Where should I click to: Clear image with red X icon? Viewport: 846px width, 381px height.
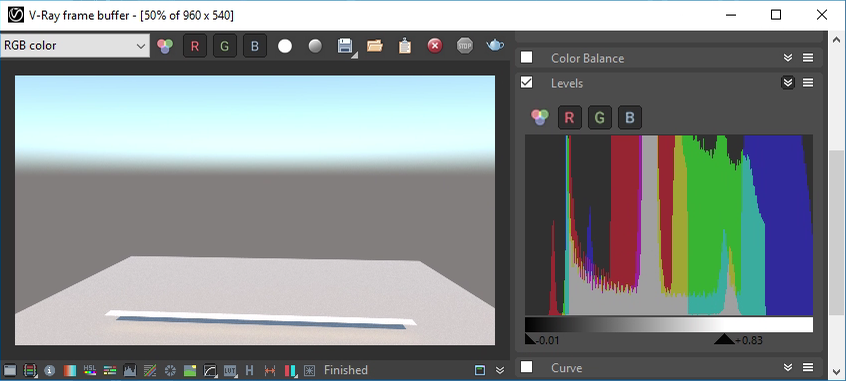tap(435, 46)
